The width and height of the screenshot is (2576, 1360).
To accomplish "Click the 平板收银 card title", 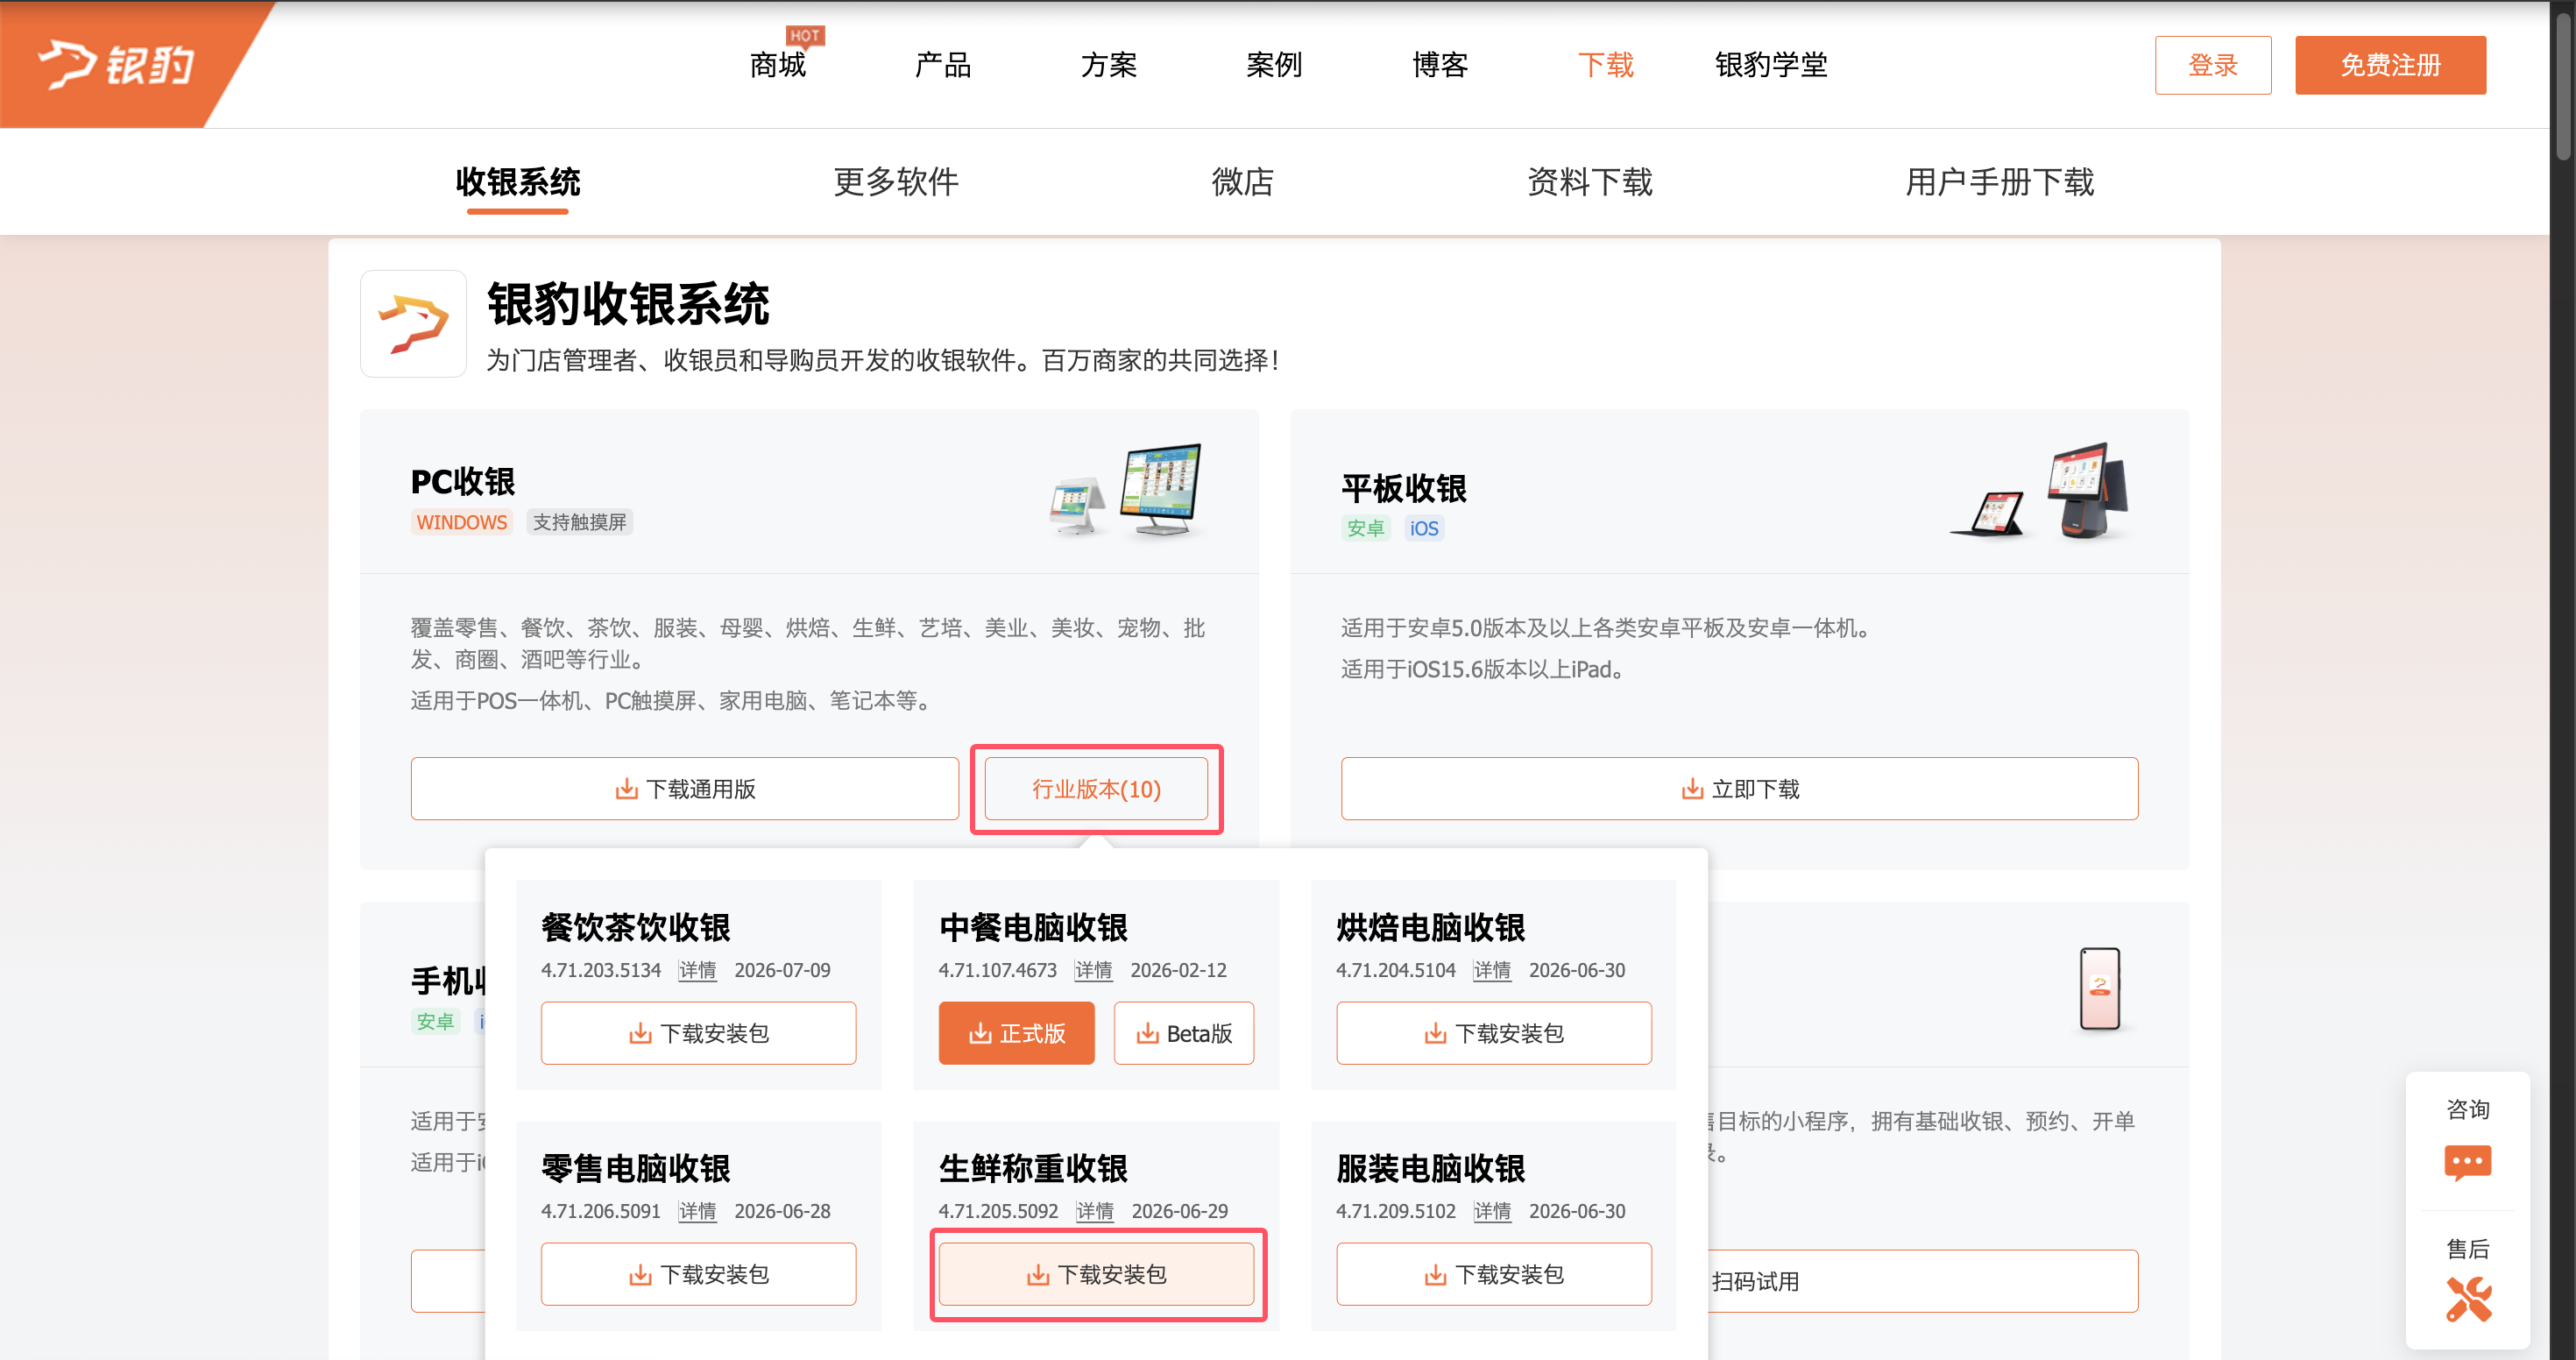I will [1404, 488].
